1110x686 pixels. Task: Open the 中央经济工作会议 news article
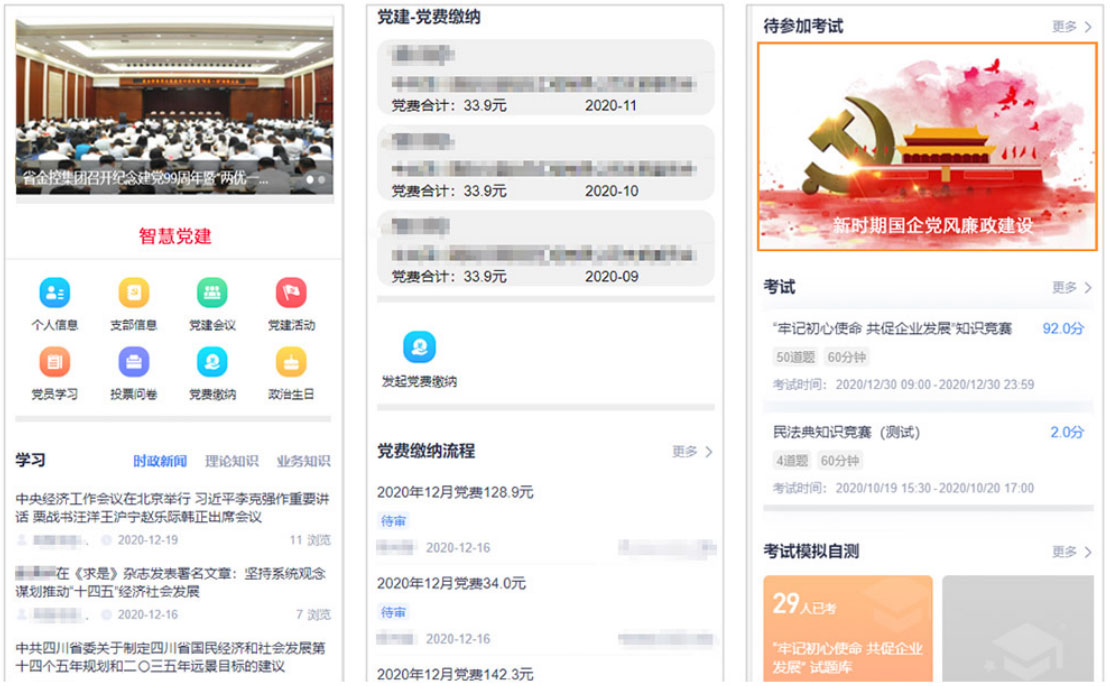(x=173, y=508)
